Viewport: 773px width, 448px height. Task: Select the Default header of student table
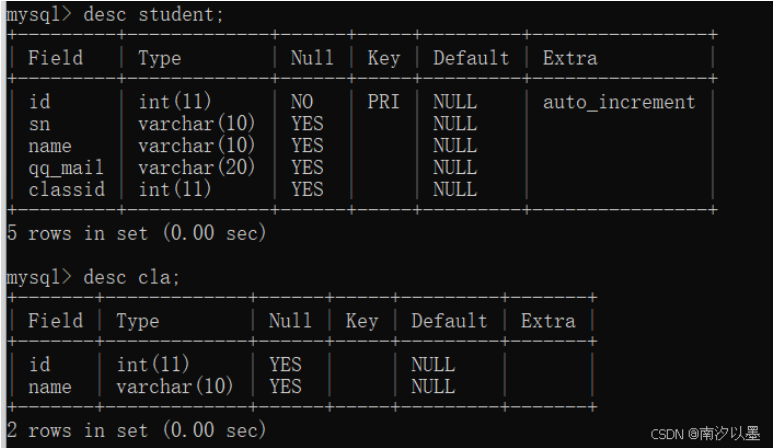[470, 58]
